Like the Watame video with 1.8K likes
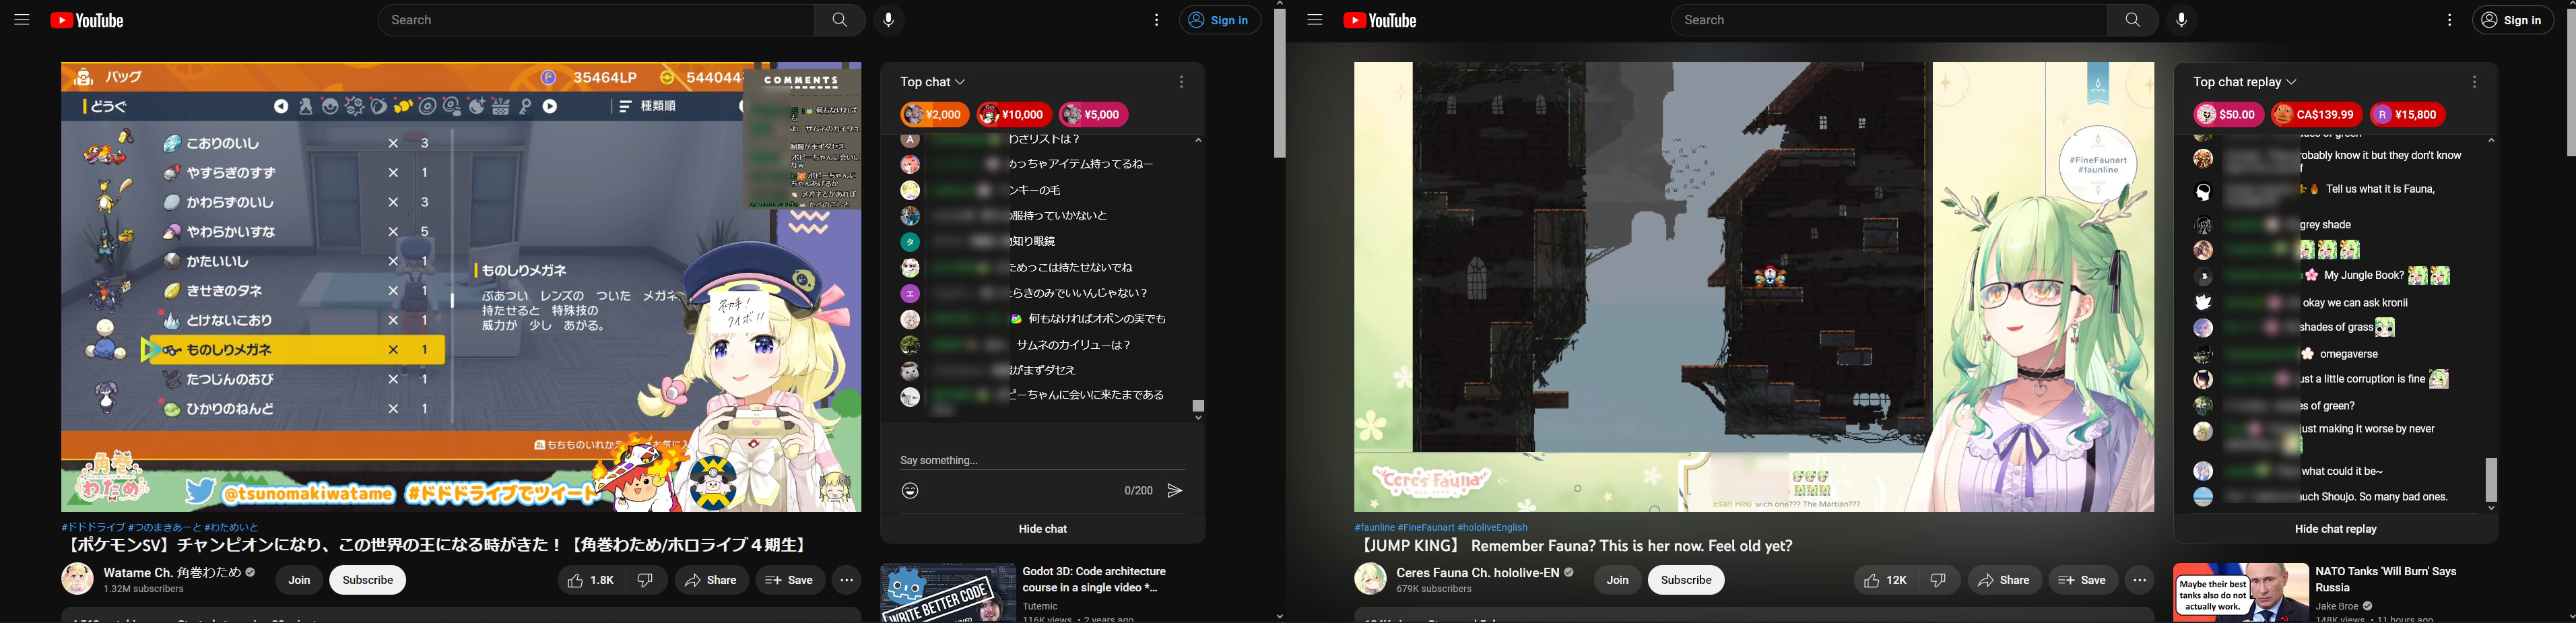2576x623 pixels. (591, 580)
